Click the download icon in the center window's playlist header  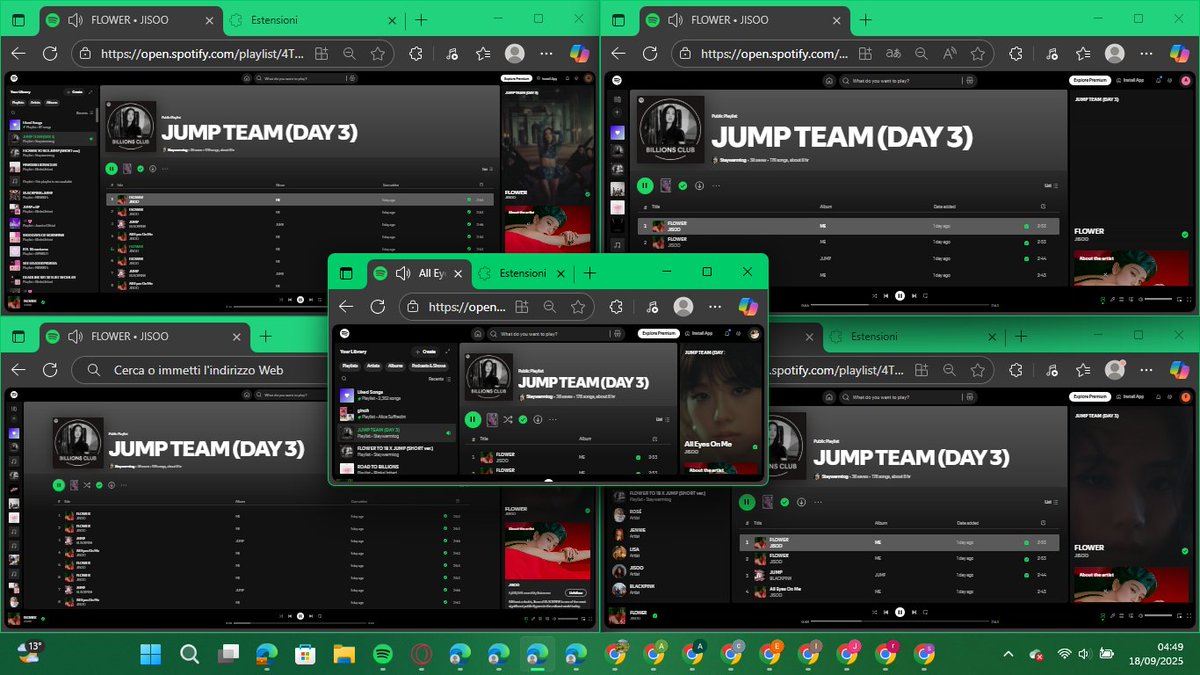pos(538,419)
